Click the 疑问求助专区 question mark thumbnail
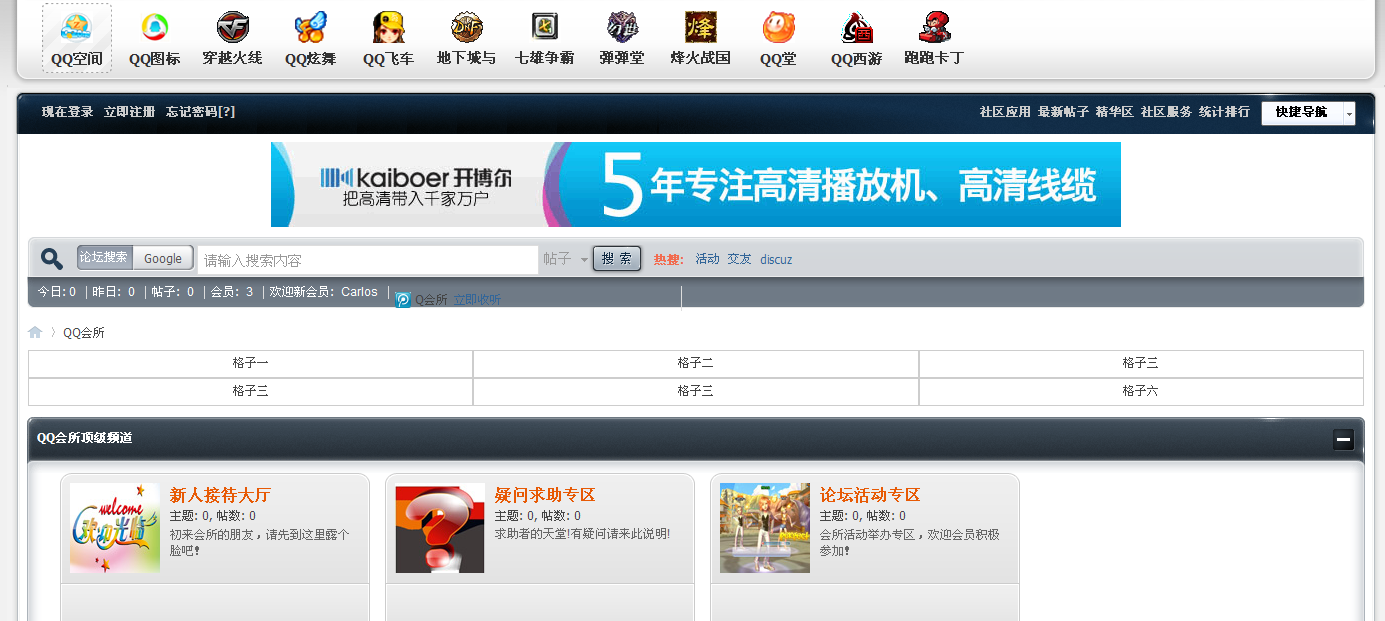 coord(440,528)
